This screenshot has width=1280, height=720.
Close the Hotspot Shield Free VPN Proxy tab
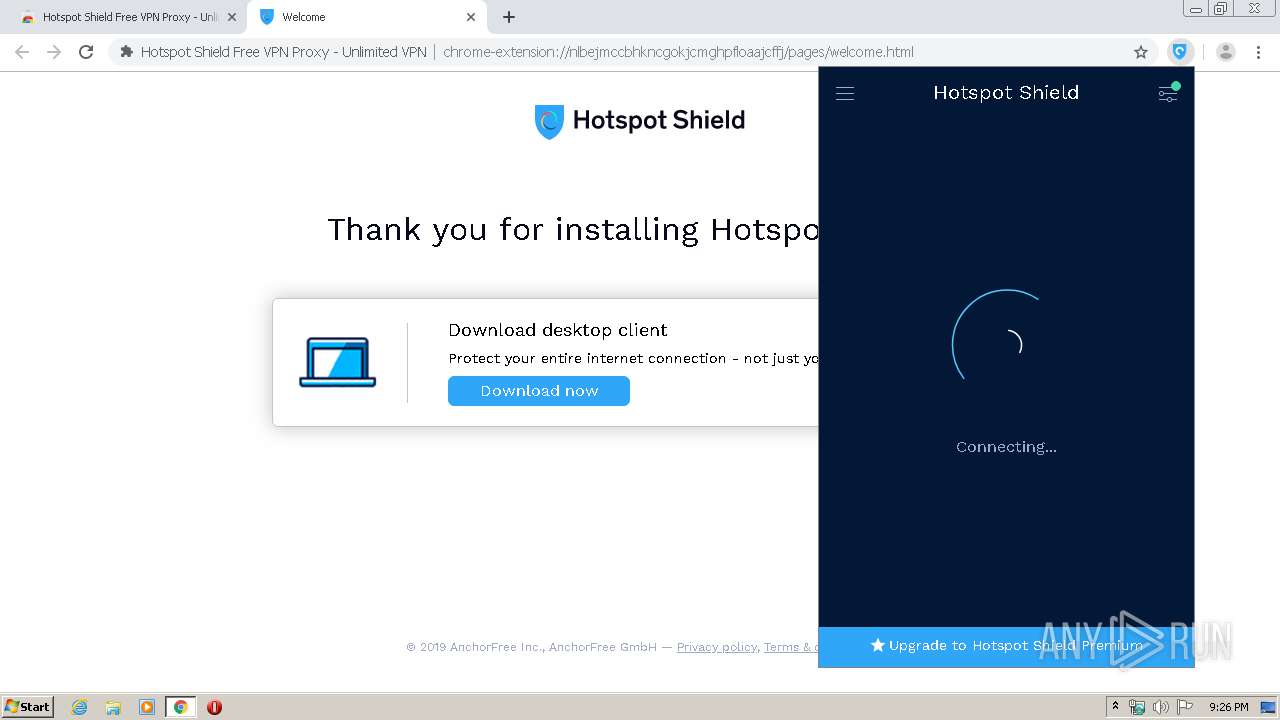232,17
